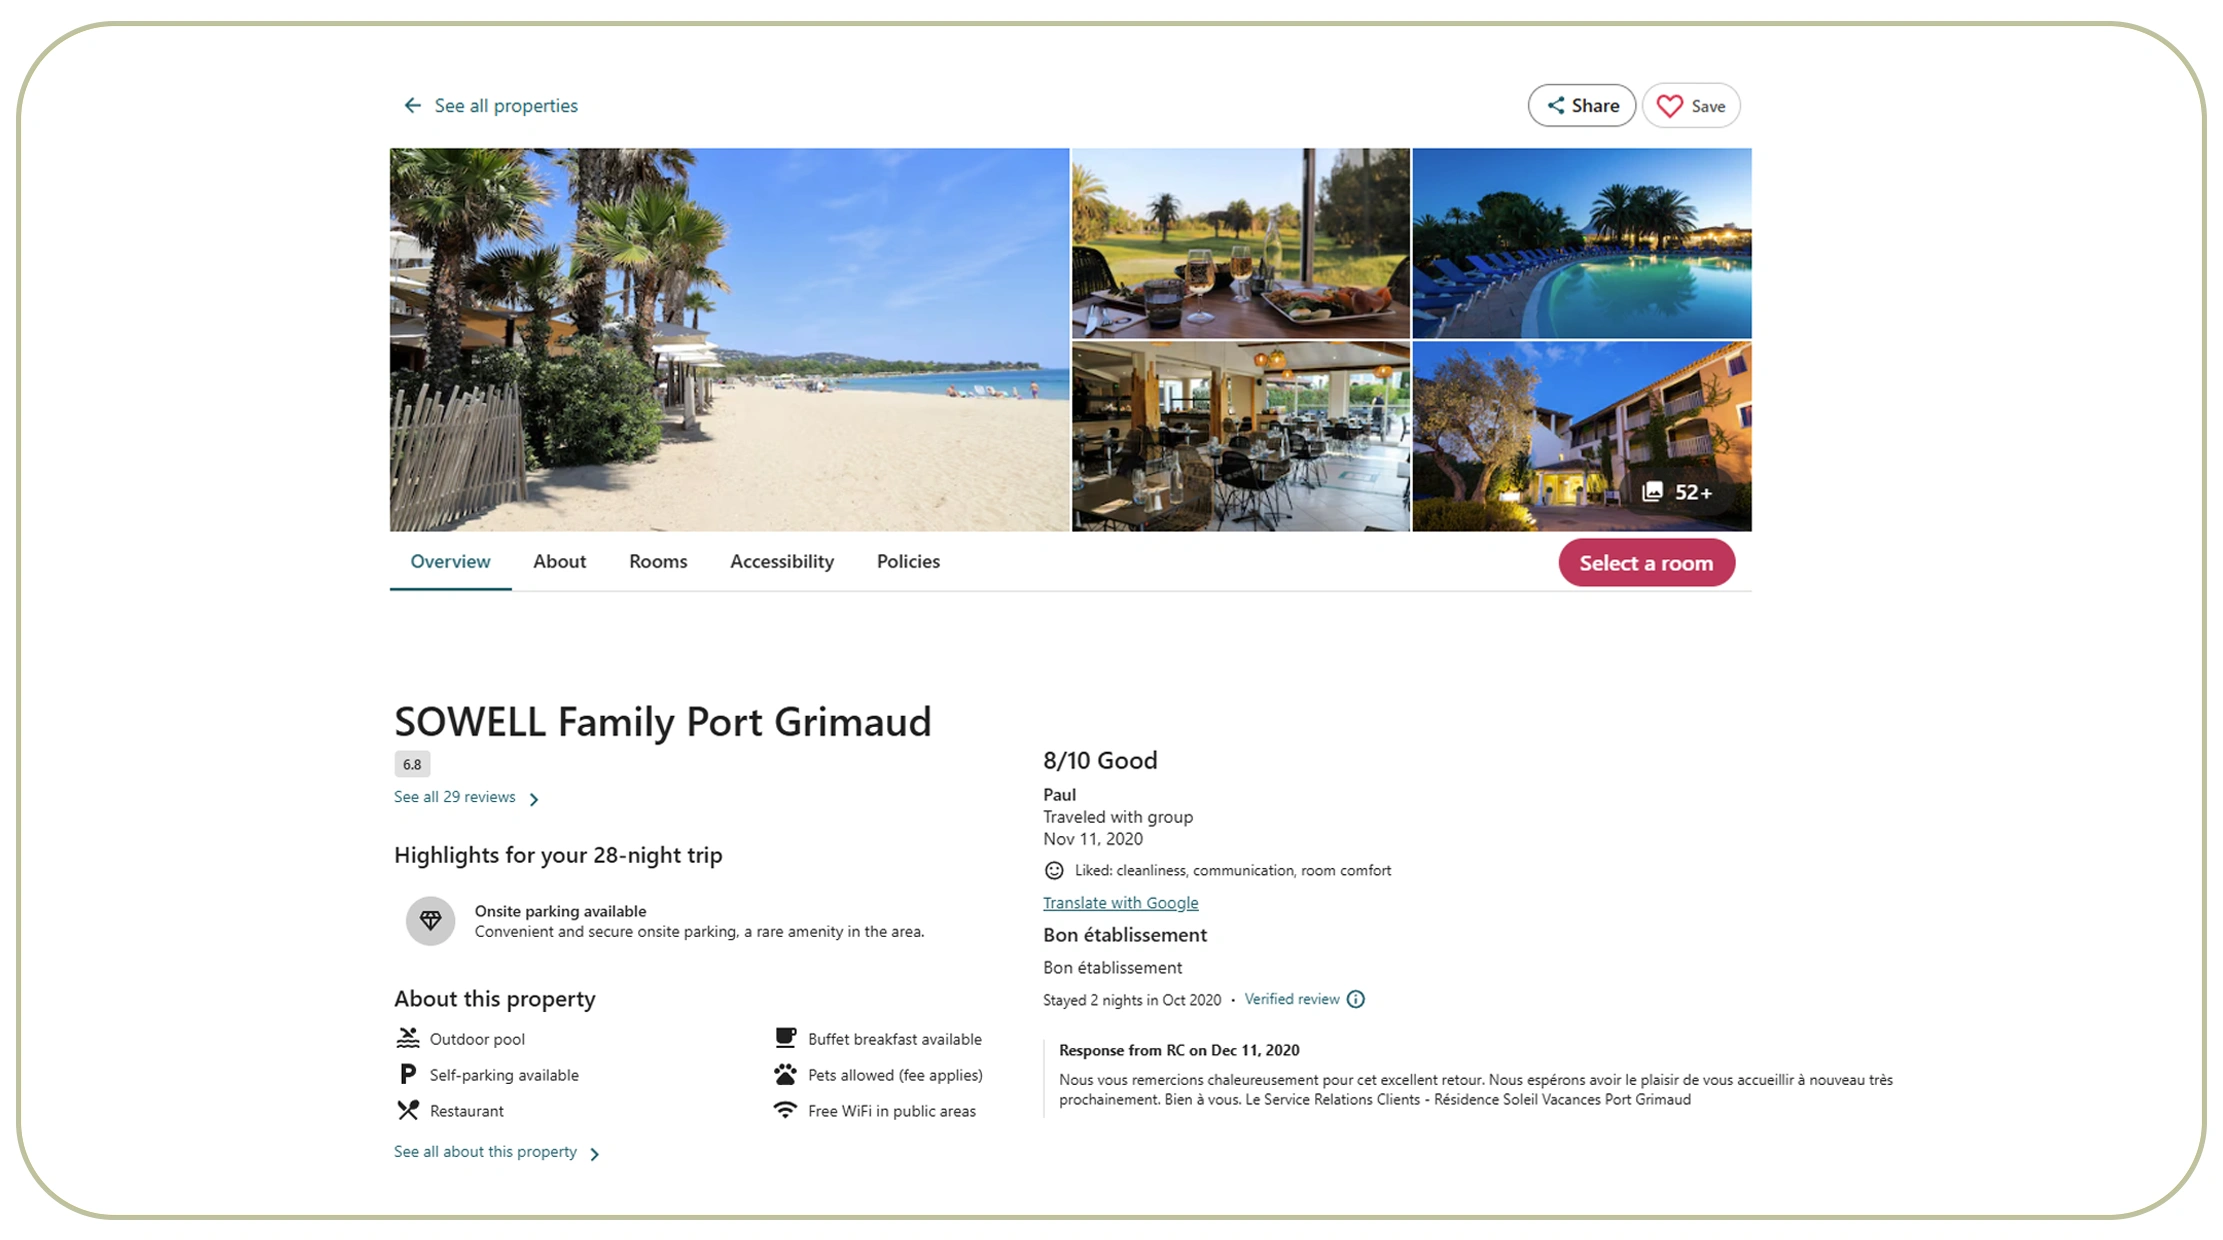
Task: Click the free WiFi icon
Action: (785, 1110)
